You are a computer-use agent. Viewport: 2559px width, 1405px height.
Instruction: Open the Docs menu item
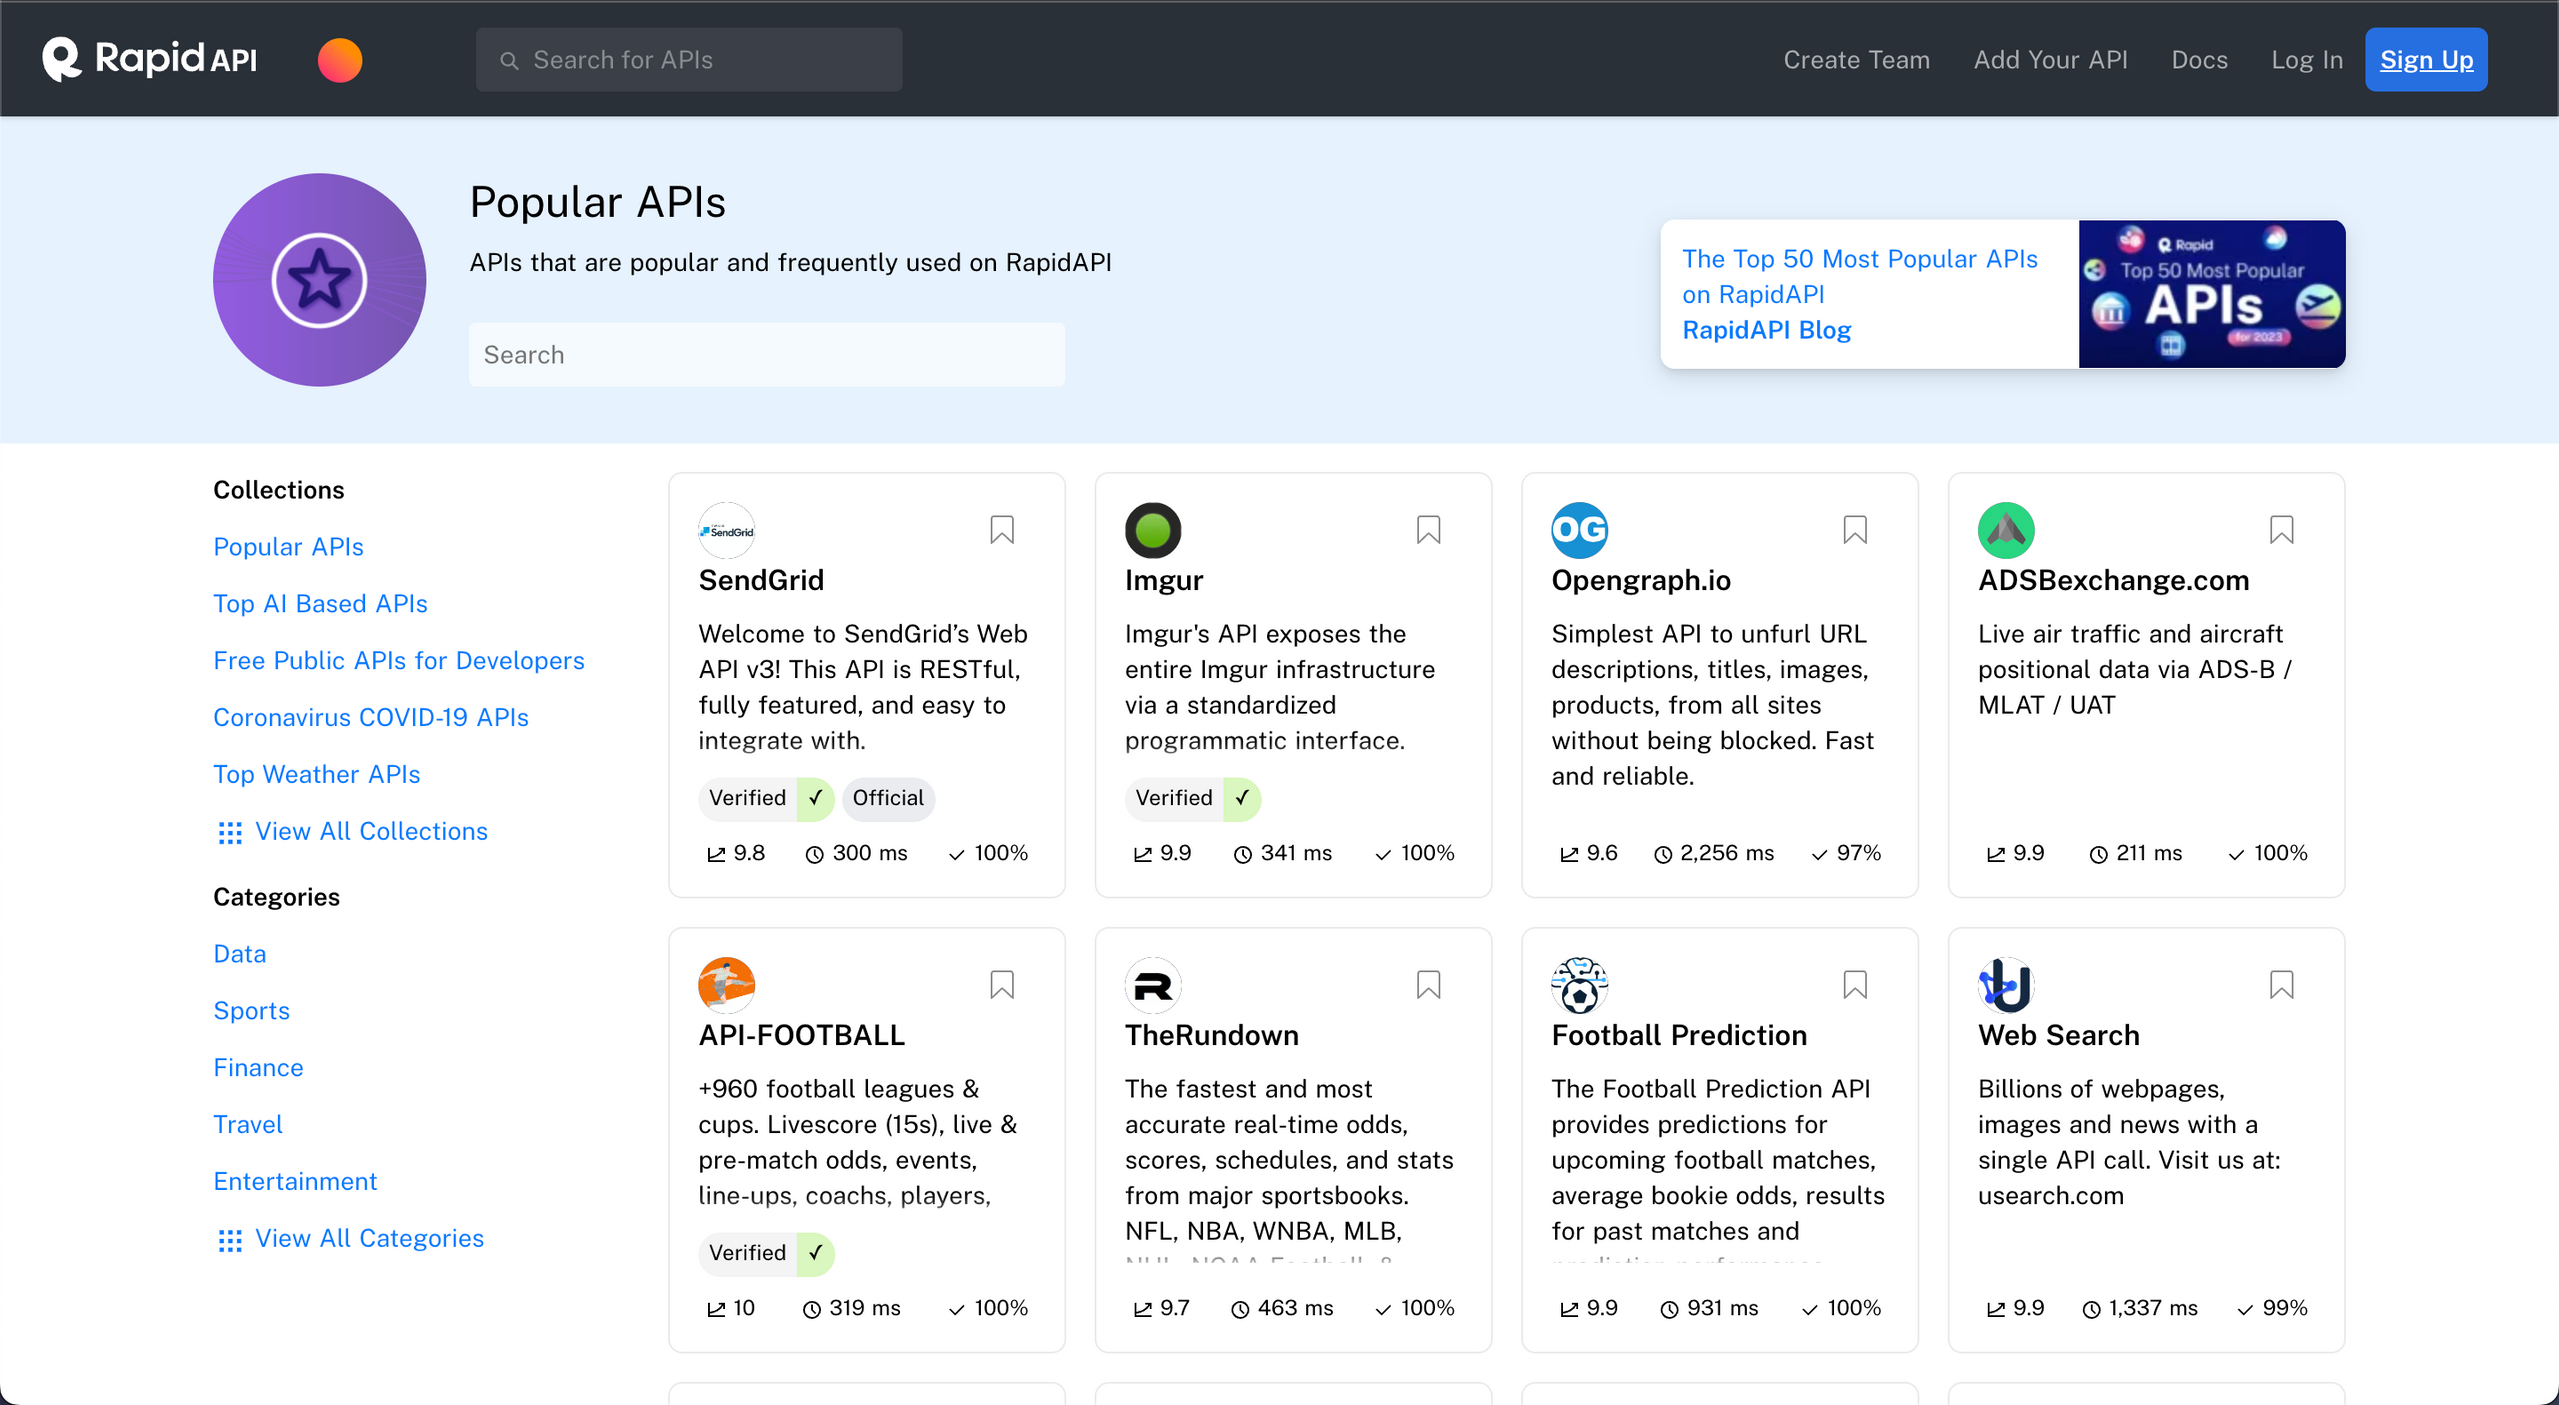coord(2198,60)
